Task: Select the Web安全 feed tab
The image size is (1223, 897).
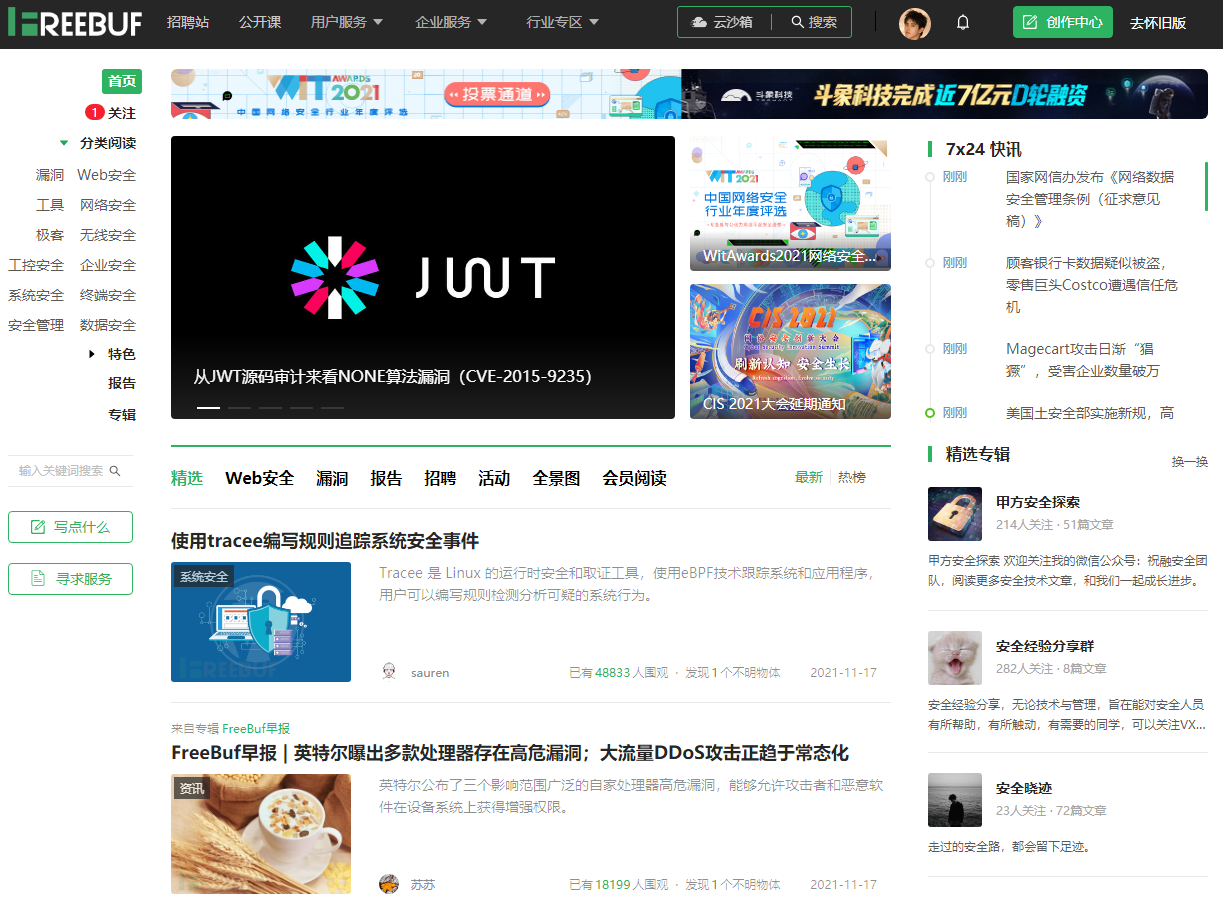Action: pos(260,478)
